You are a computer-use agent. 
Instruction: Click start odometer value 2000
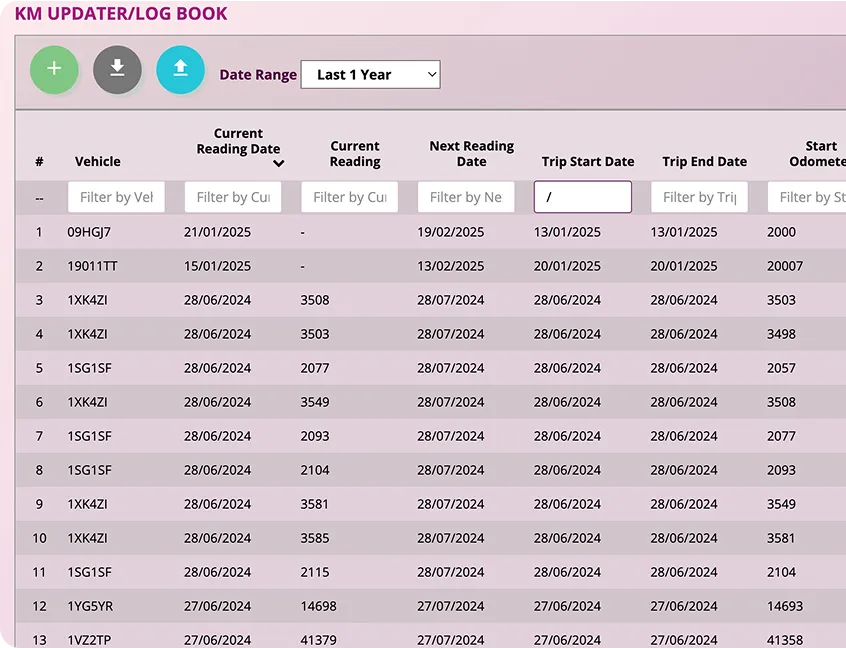[781, 232]
